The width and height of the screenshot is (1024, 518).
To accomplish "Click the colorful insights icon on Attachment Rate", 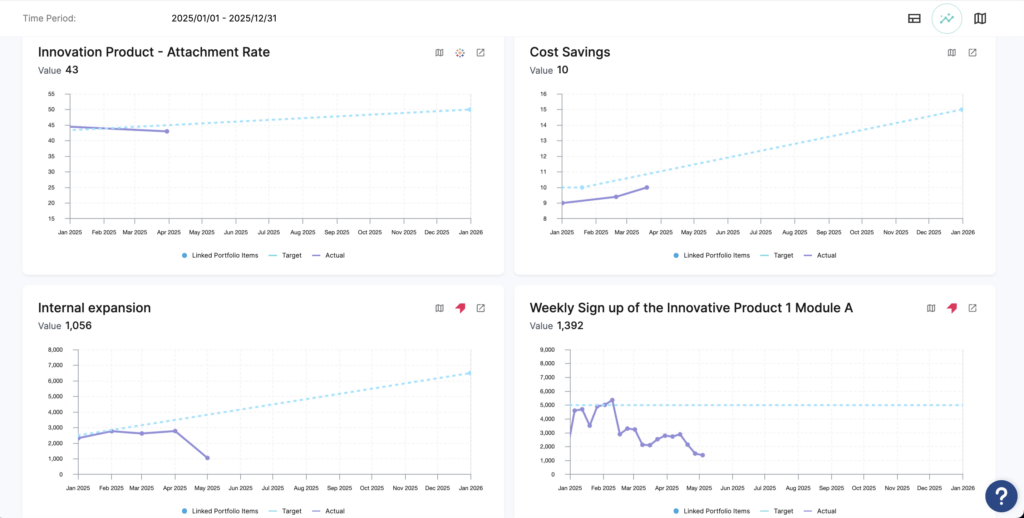I will [x=460, y=53].
